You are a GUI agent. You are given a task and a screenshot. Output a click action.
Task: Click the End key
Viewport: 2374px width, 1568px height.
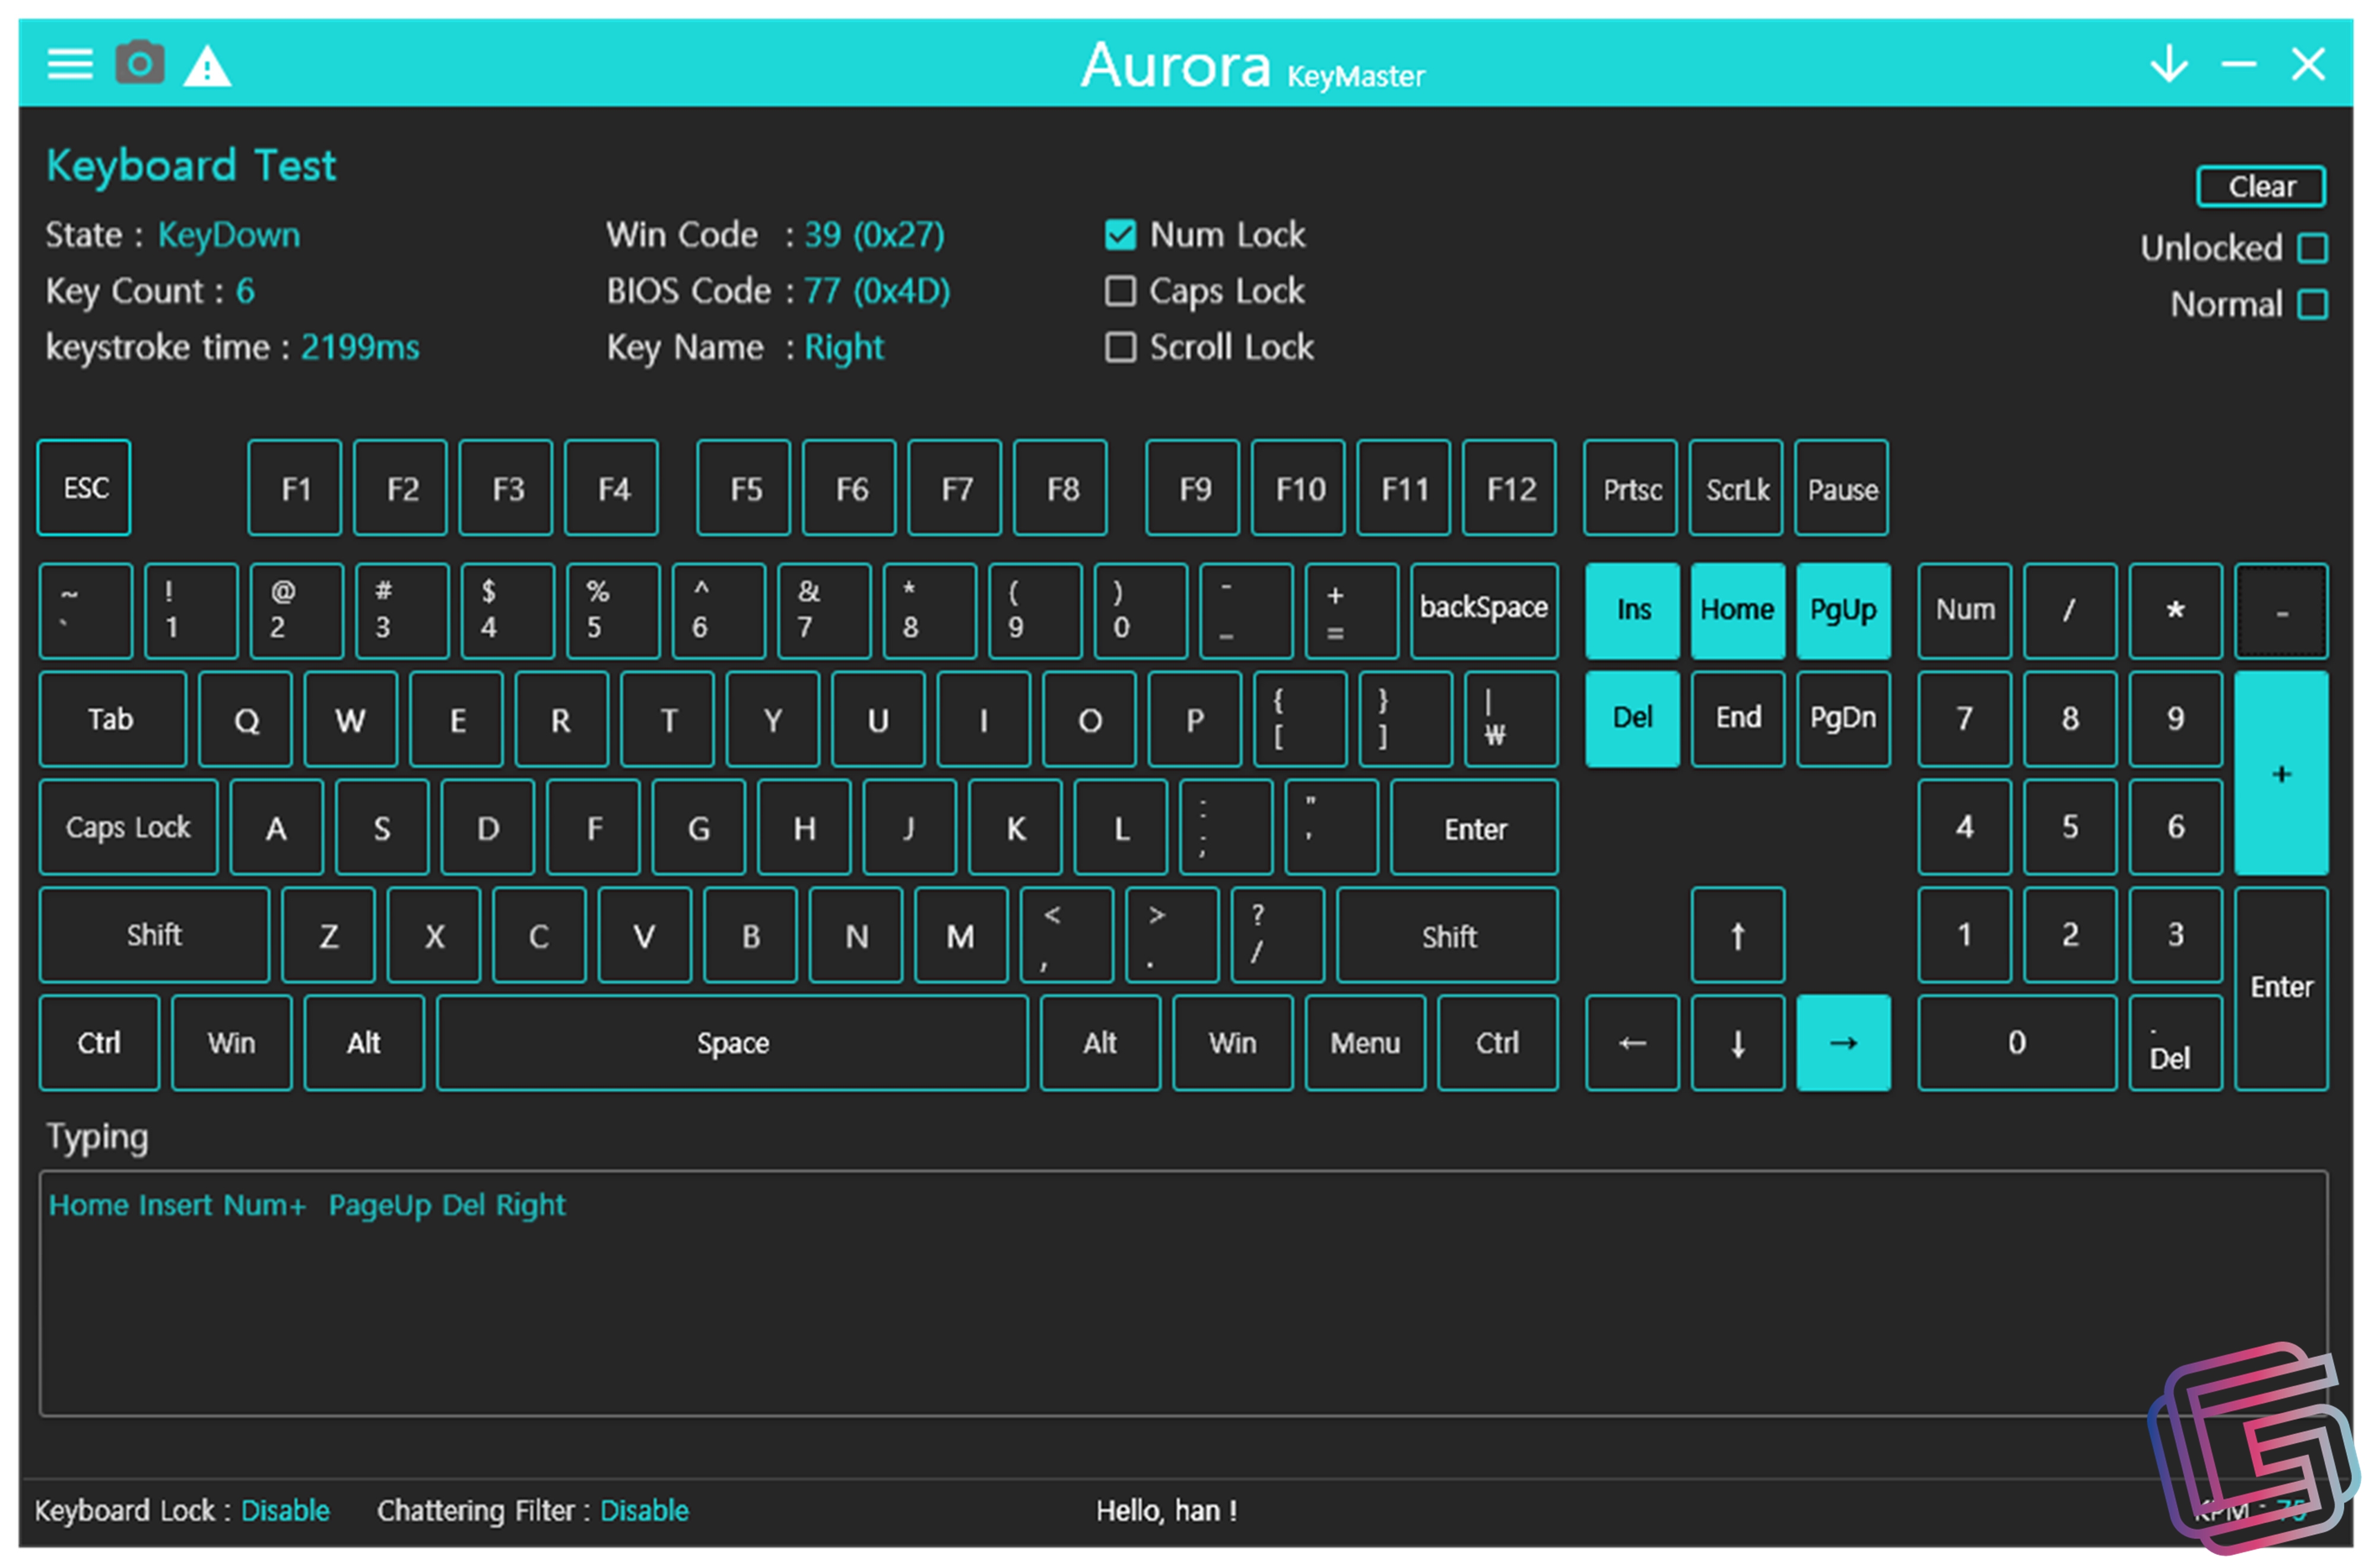pos(1738,719)
